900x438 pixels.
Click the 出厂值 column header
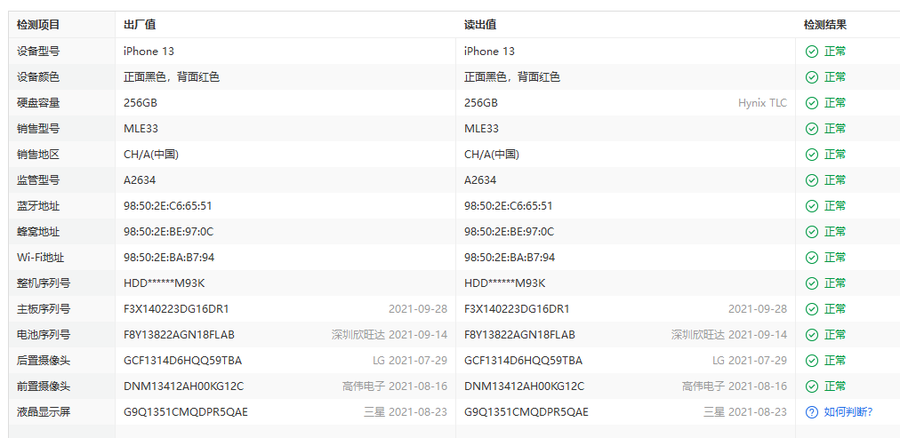139,25
